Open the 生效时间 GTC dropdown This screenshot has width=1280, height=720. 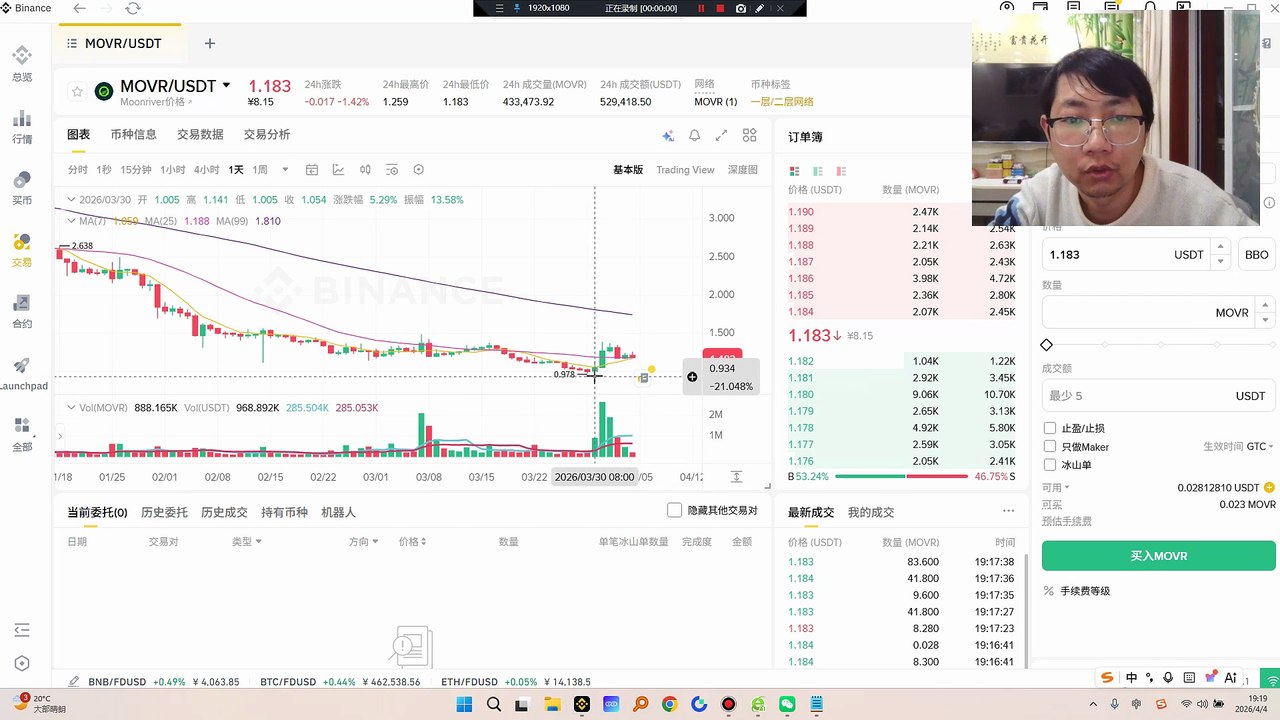tap(1239, 446)
